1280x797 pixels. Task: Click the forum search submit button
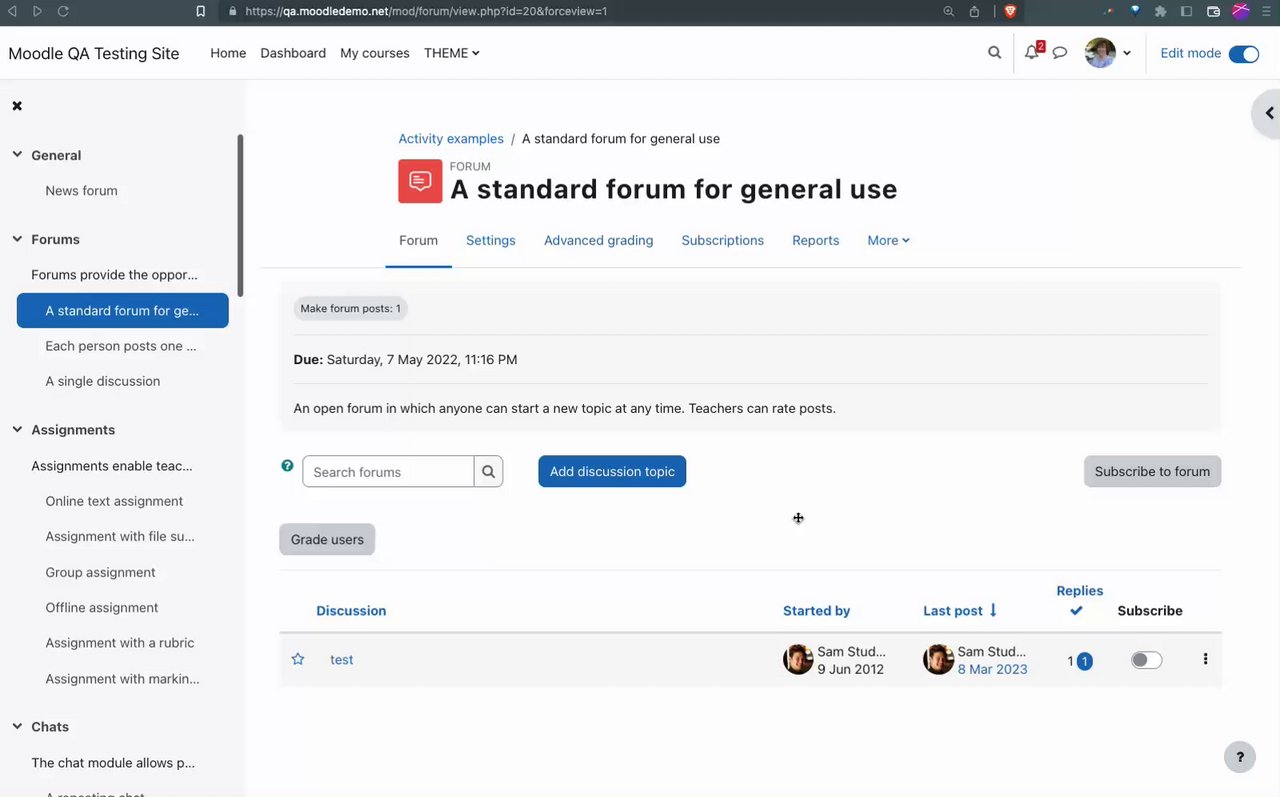(x=488, y=472)
